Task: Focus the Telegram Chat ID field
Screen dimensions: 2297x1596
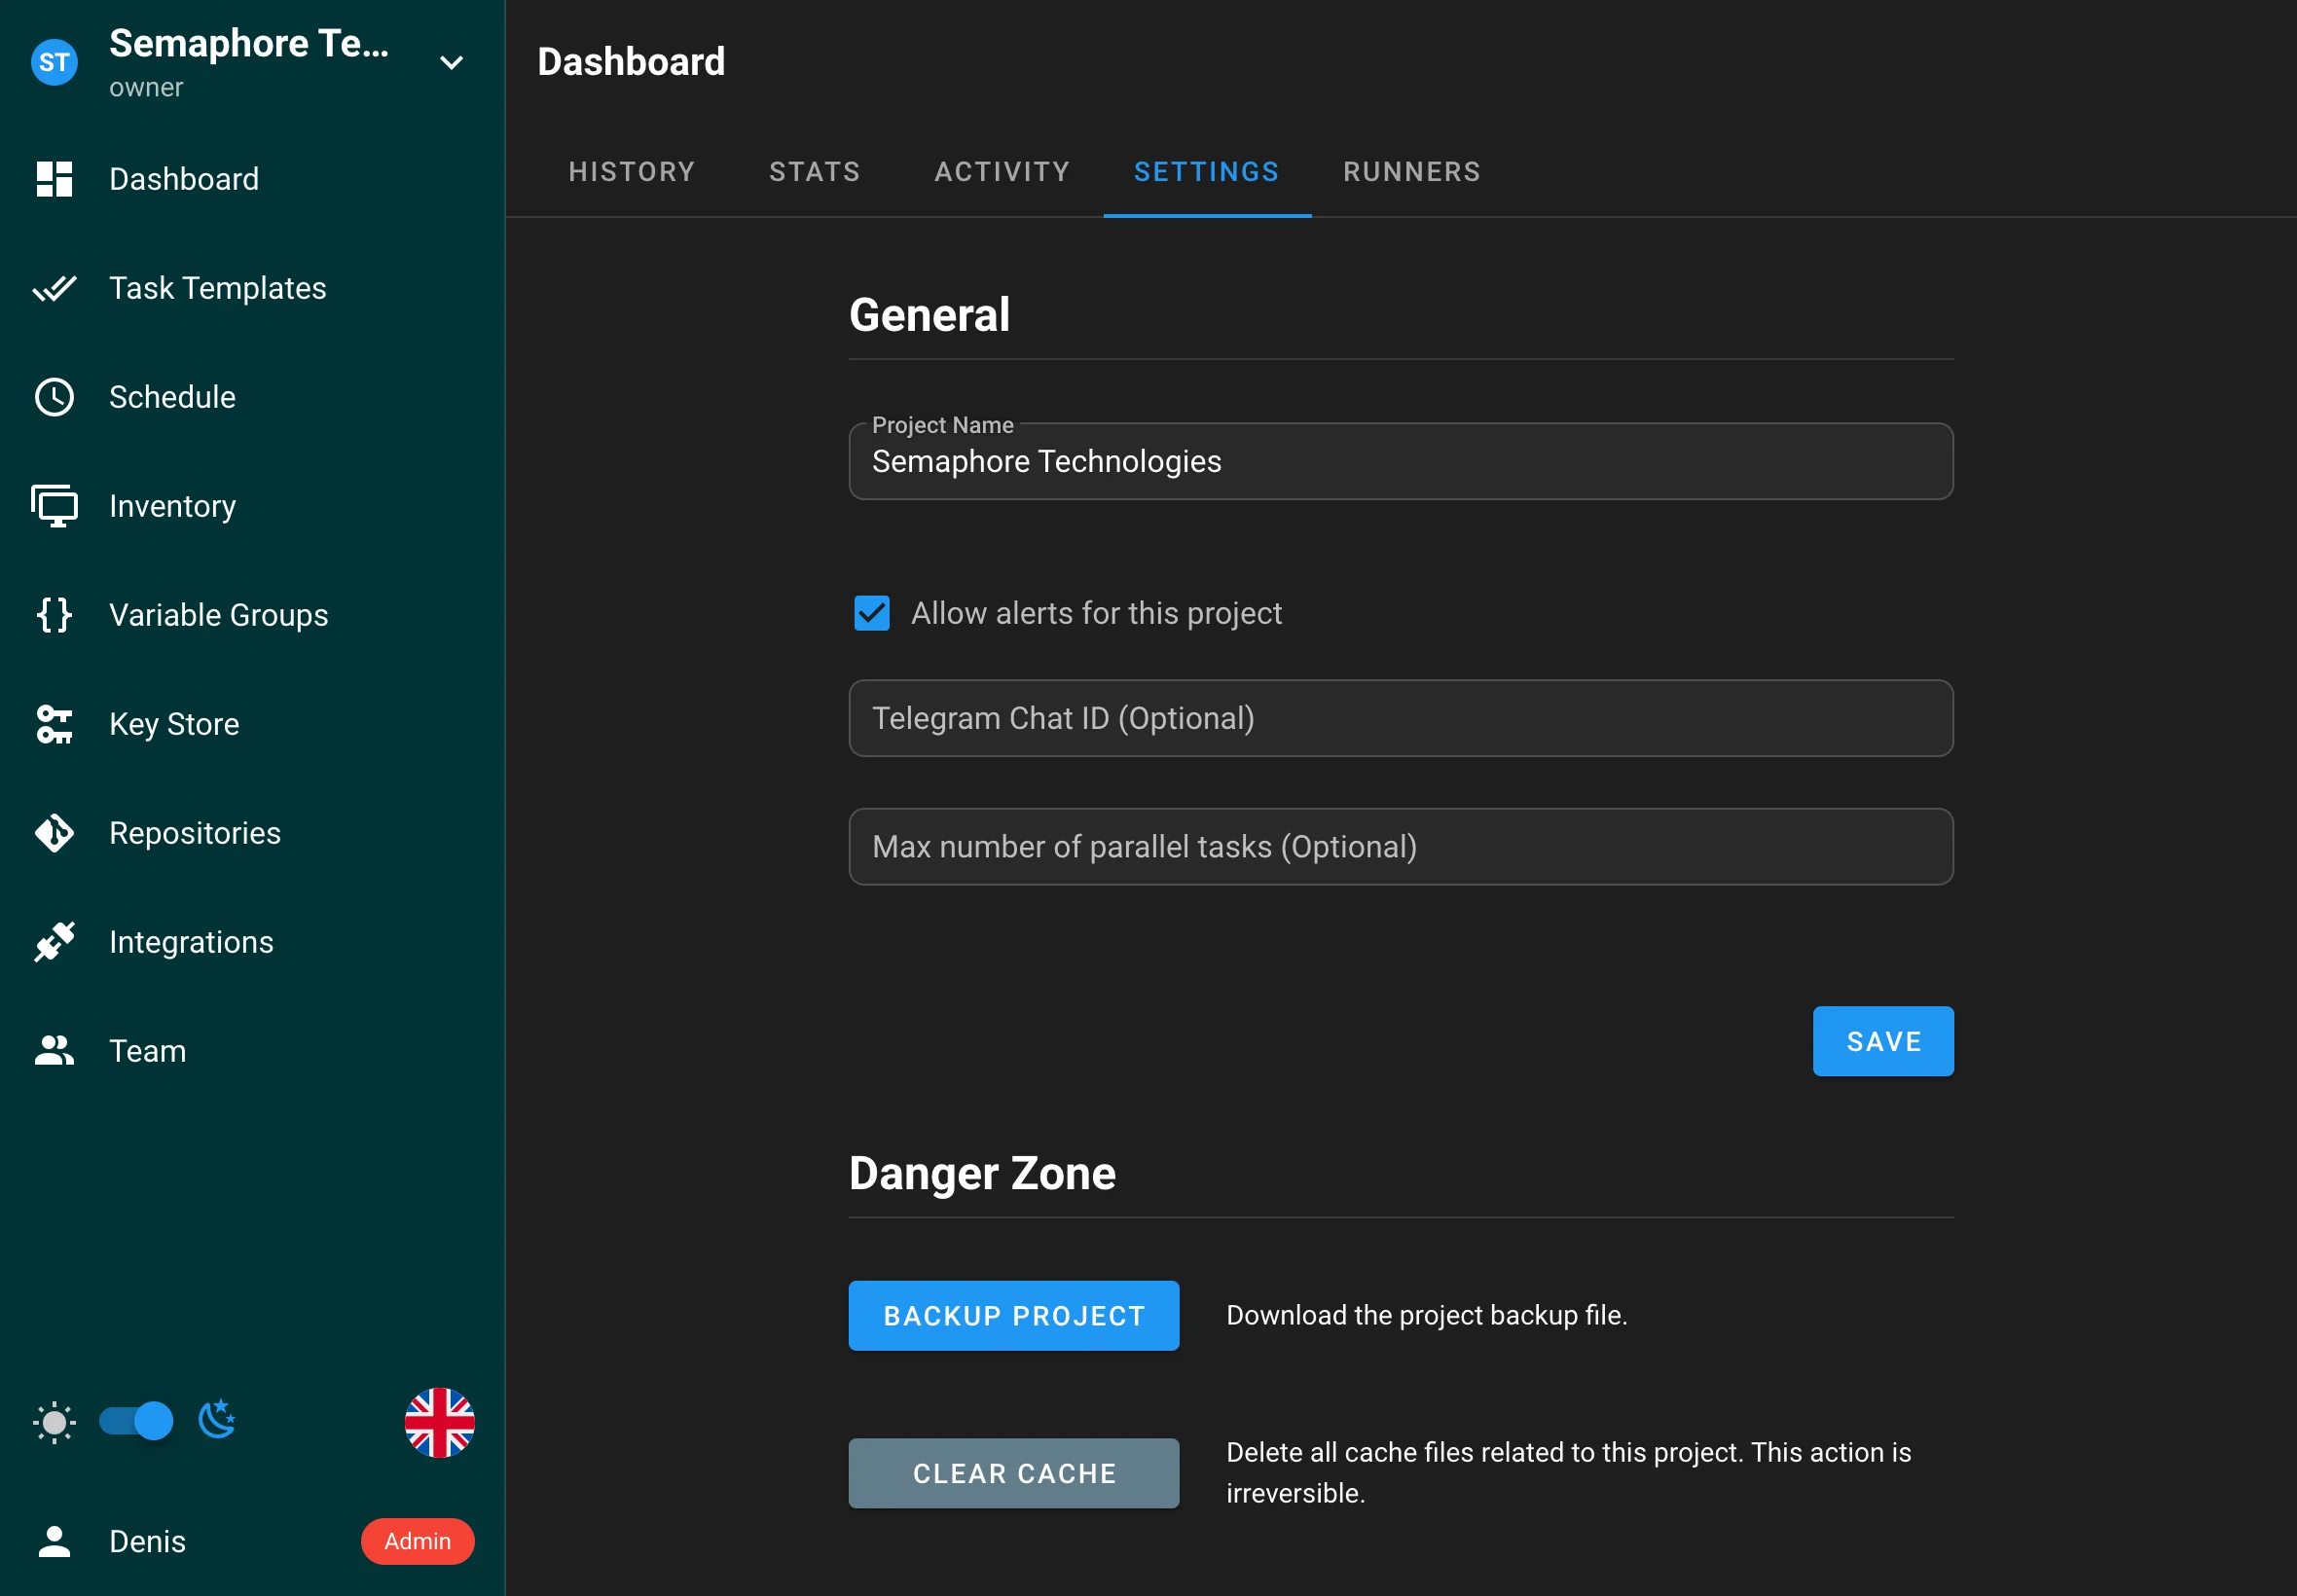Action: coord(1400,718)
